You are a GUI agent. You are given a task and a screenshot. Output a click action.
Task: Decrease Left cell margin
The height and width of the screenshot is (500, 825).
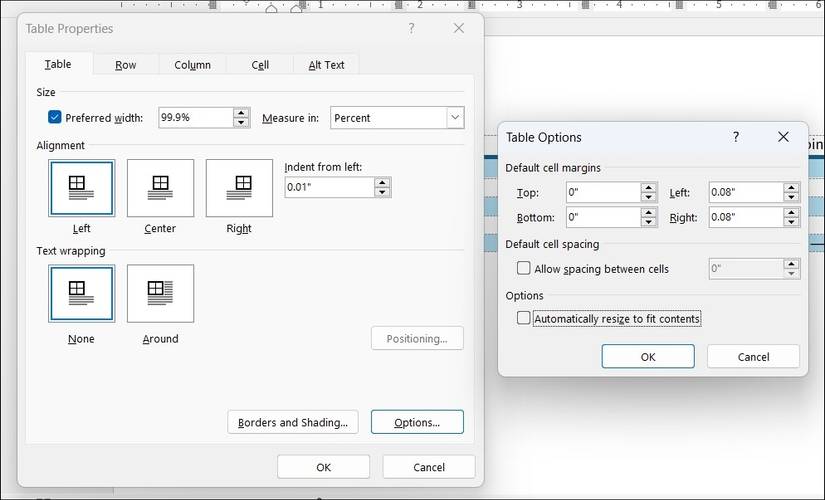[791, 197]
